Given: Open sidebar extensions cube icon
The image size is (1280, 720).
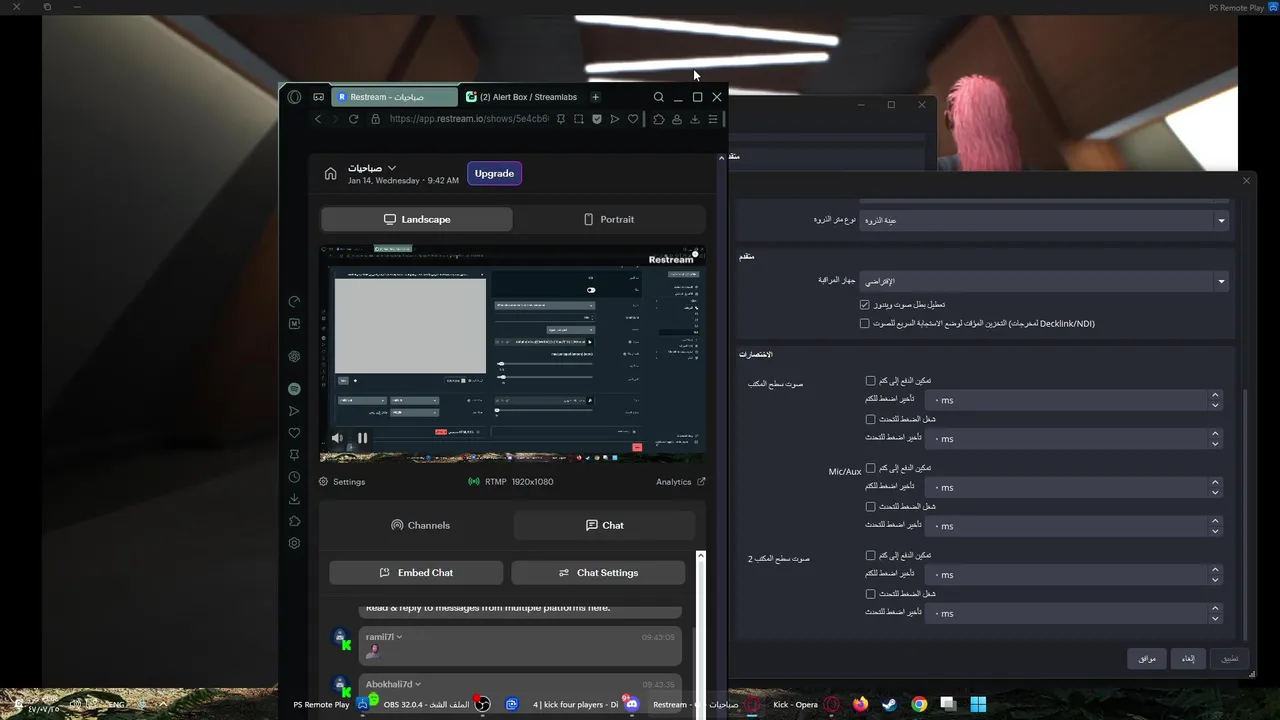Looking at the screenshot, I should tap(294, 521).
